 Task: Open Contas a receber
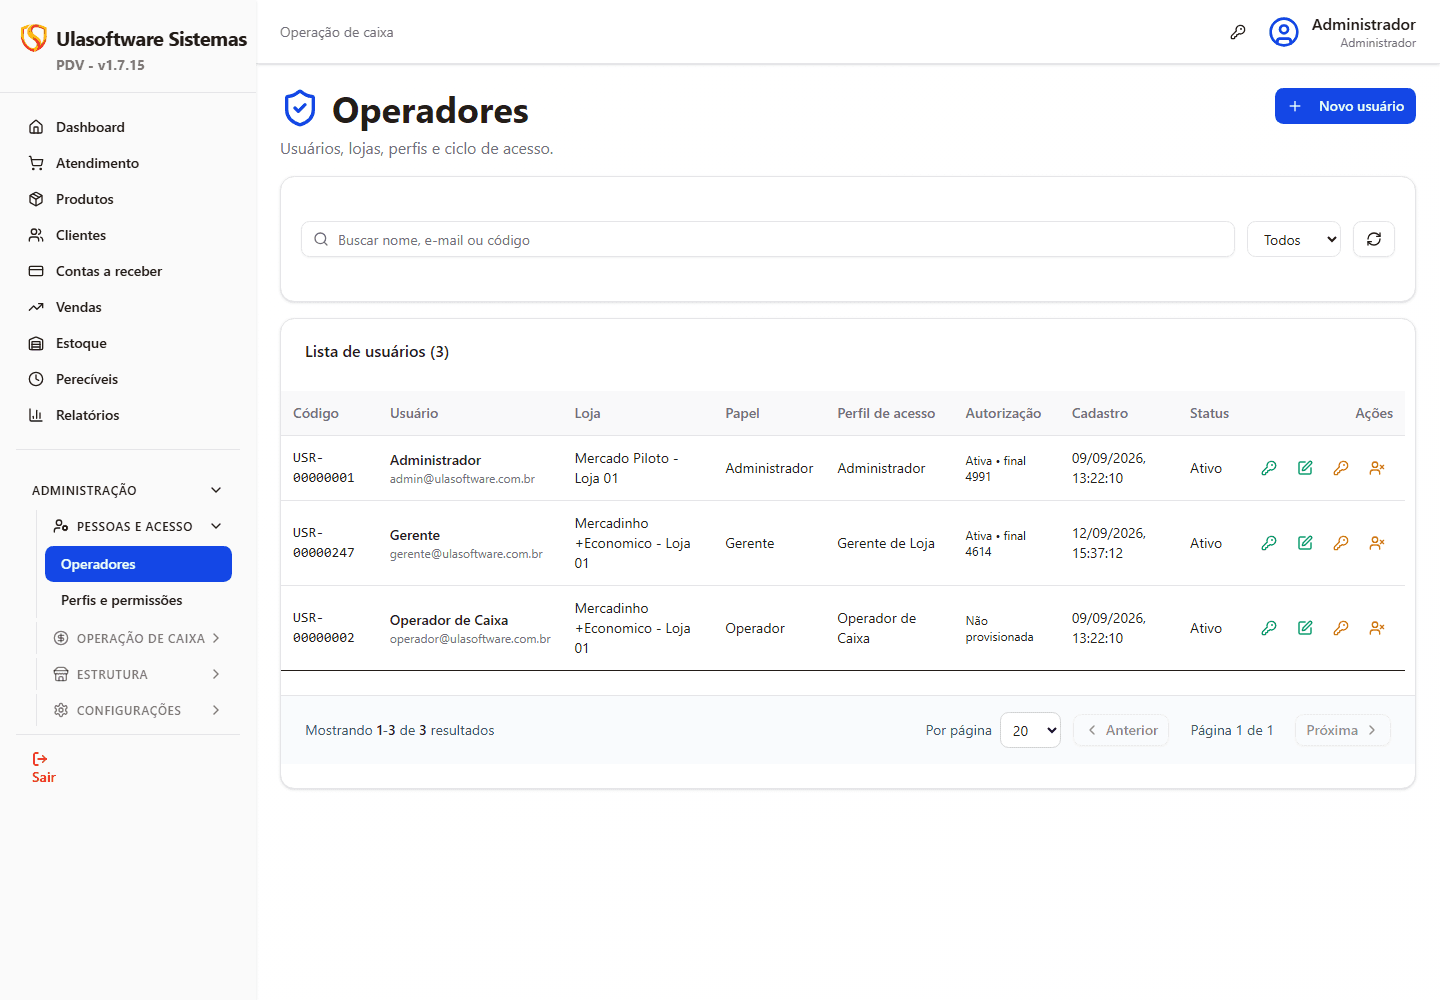click(128, 271)
